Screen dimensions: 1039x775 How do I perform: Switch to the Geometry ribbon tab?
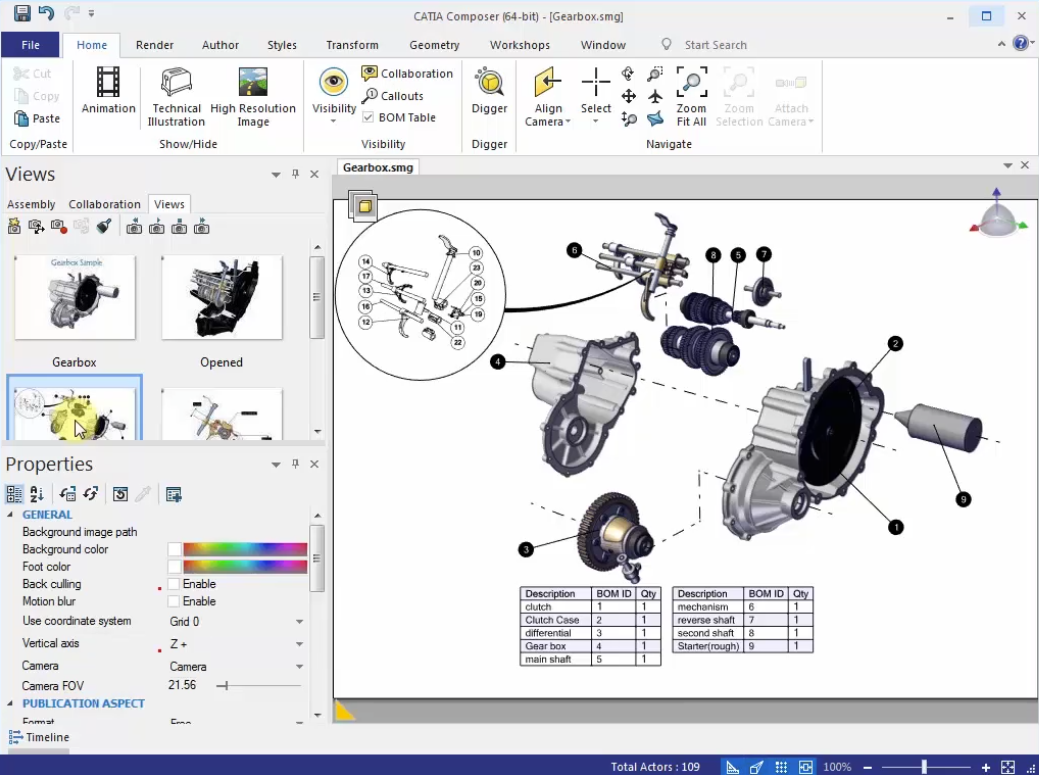click(434, 44)
